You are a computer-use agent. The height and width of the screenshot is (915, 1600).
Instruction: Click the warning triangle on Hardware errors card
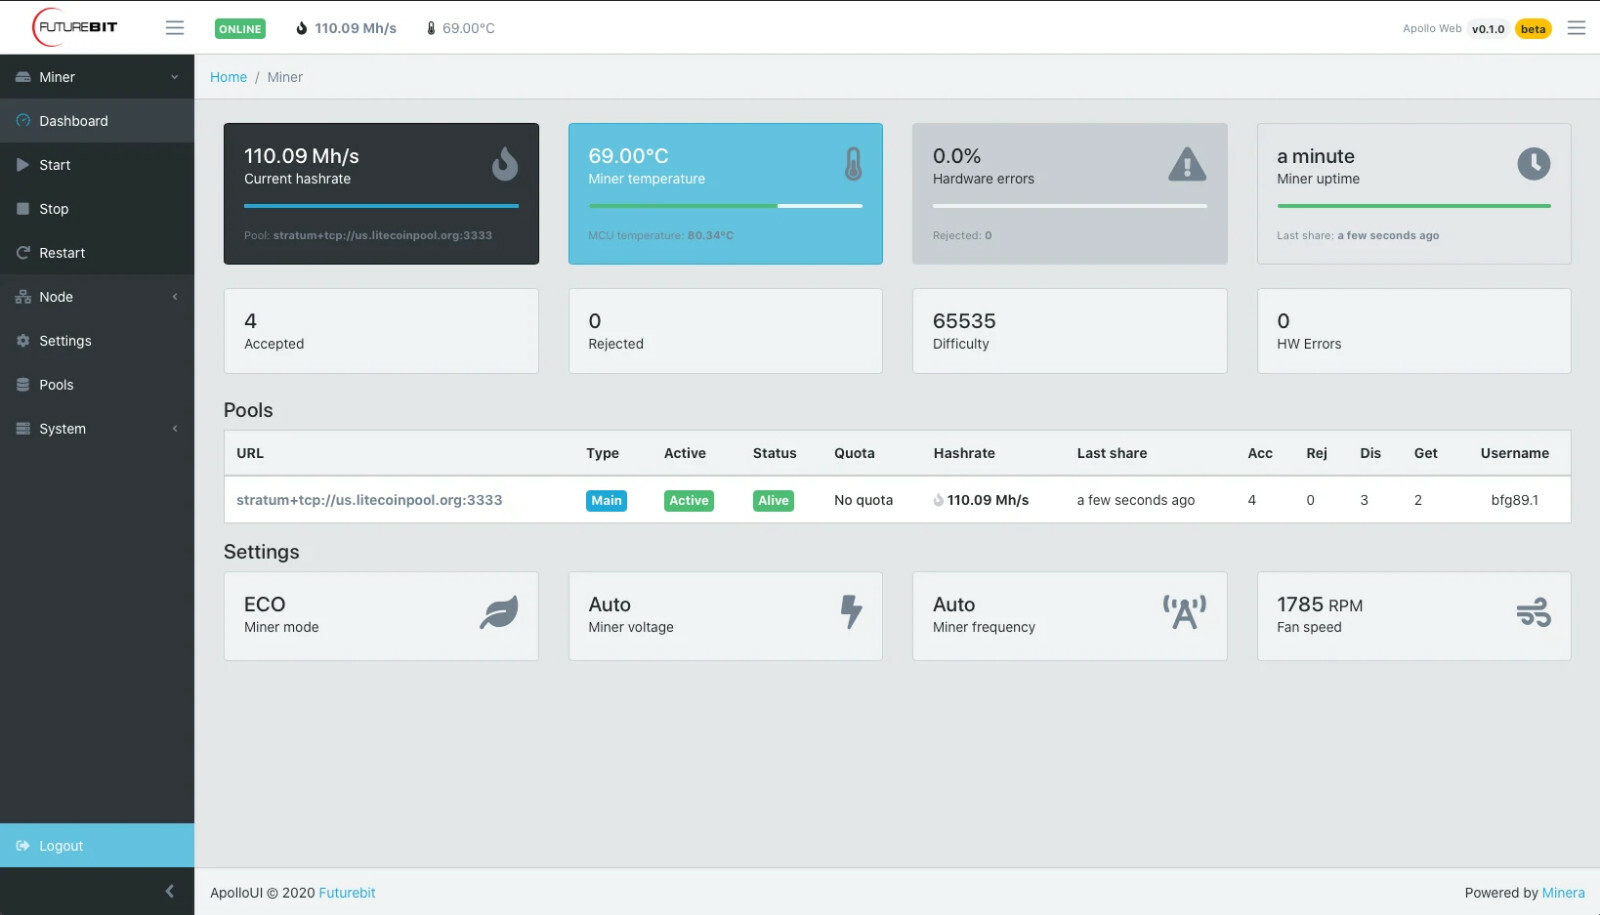[x=1187, y=164]
